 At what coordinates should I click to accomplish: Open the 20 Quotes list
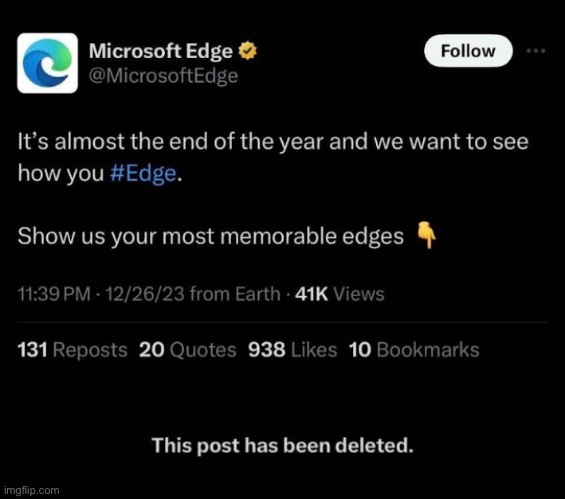pos(188,349)
